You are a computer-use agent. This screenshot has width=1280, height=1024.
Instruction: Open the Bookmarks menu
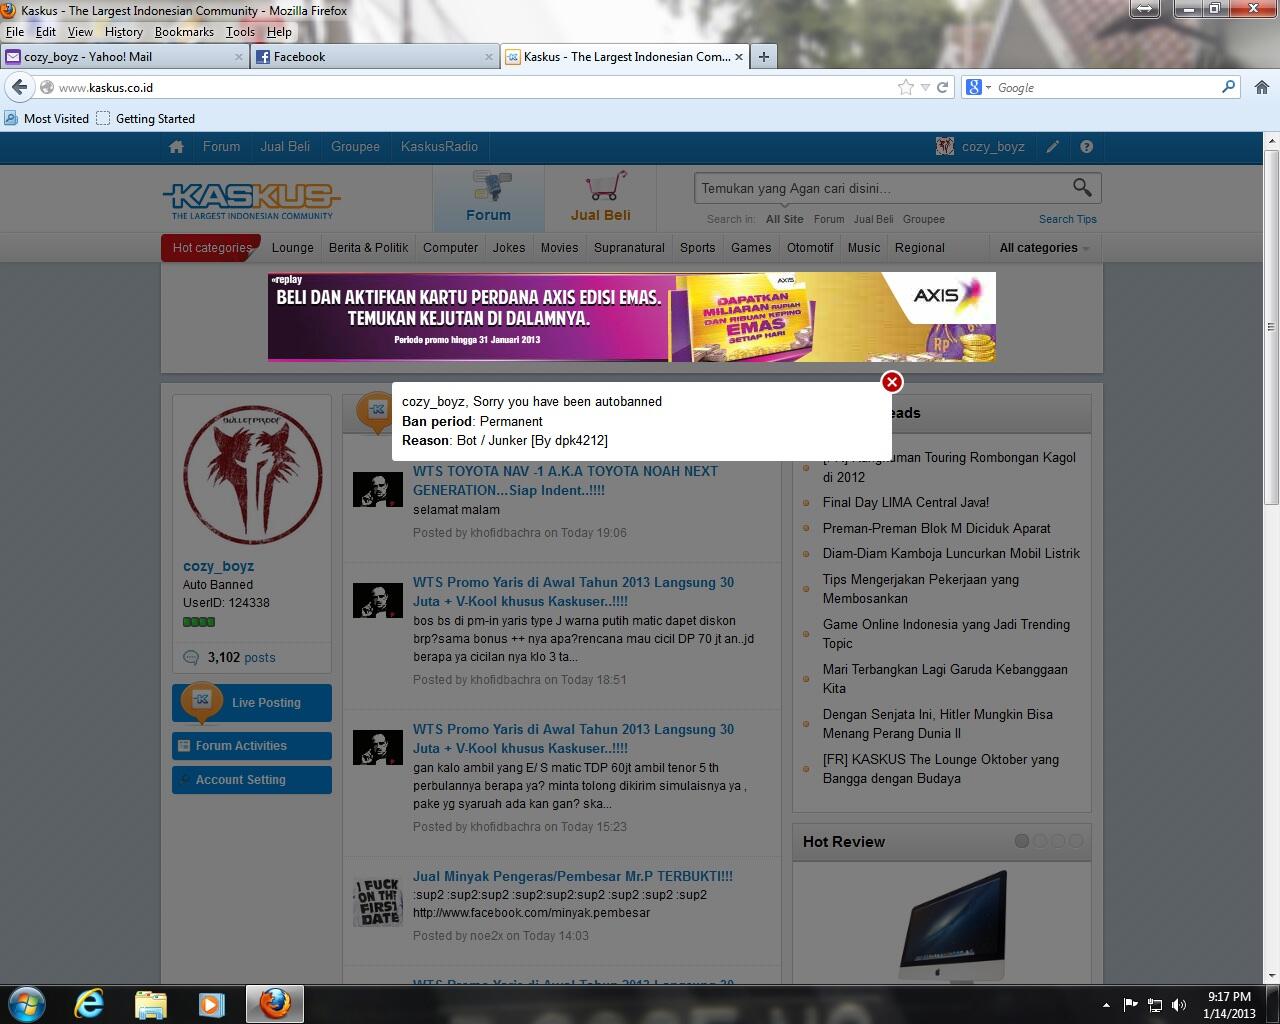(184, 32)
